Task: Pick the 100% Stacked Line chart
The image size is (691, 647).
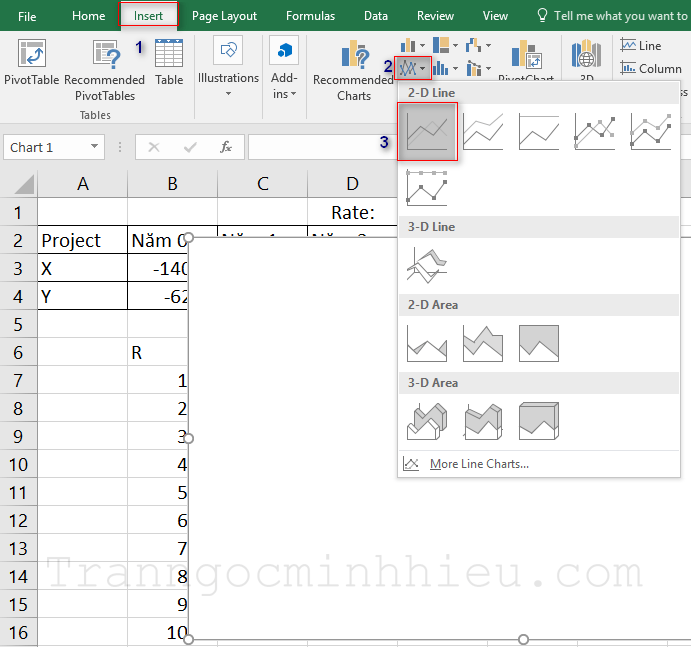Action: (539, 131)
